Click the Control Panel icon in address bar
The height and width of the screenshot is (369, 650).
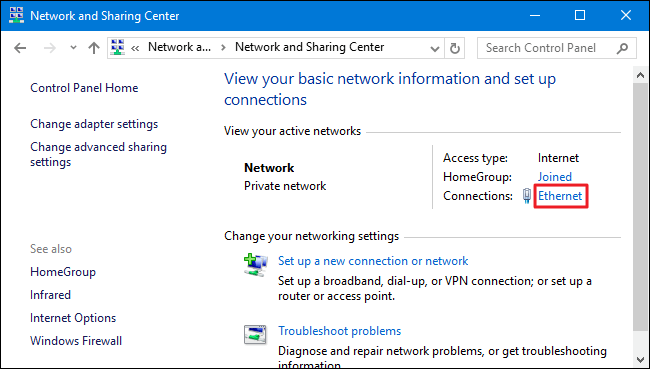tap(118, 48)
